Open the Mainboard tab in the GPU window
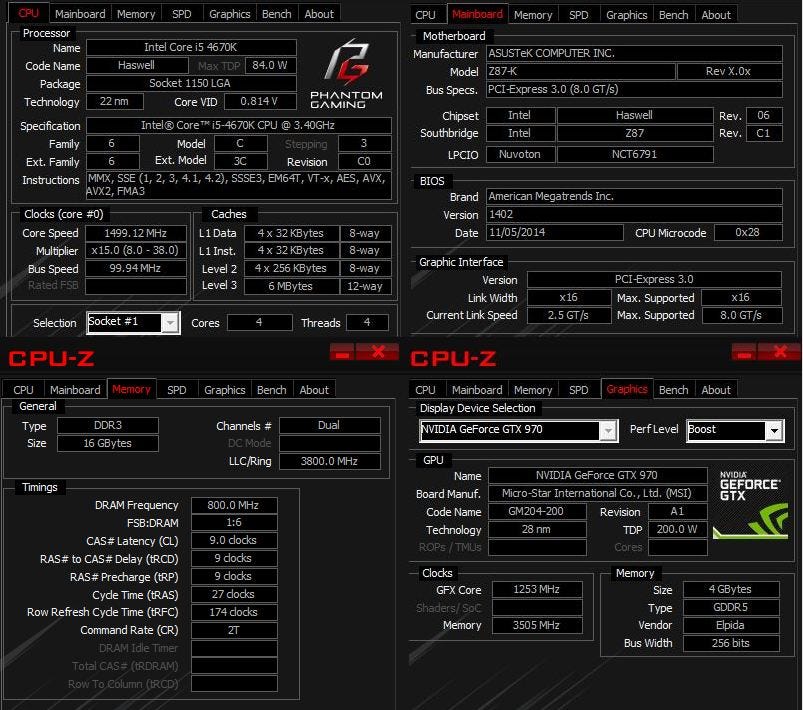Image resolution: width=803 pixels, height=710 pixels. point(477,390)
